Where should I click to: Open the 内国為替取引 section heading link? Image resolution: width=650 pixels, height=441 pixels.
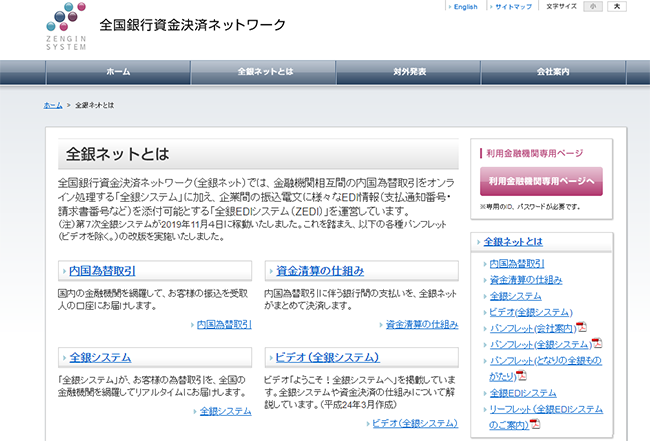click(x=102, y=271)
